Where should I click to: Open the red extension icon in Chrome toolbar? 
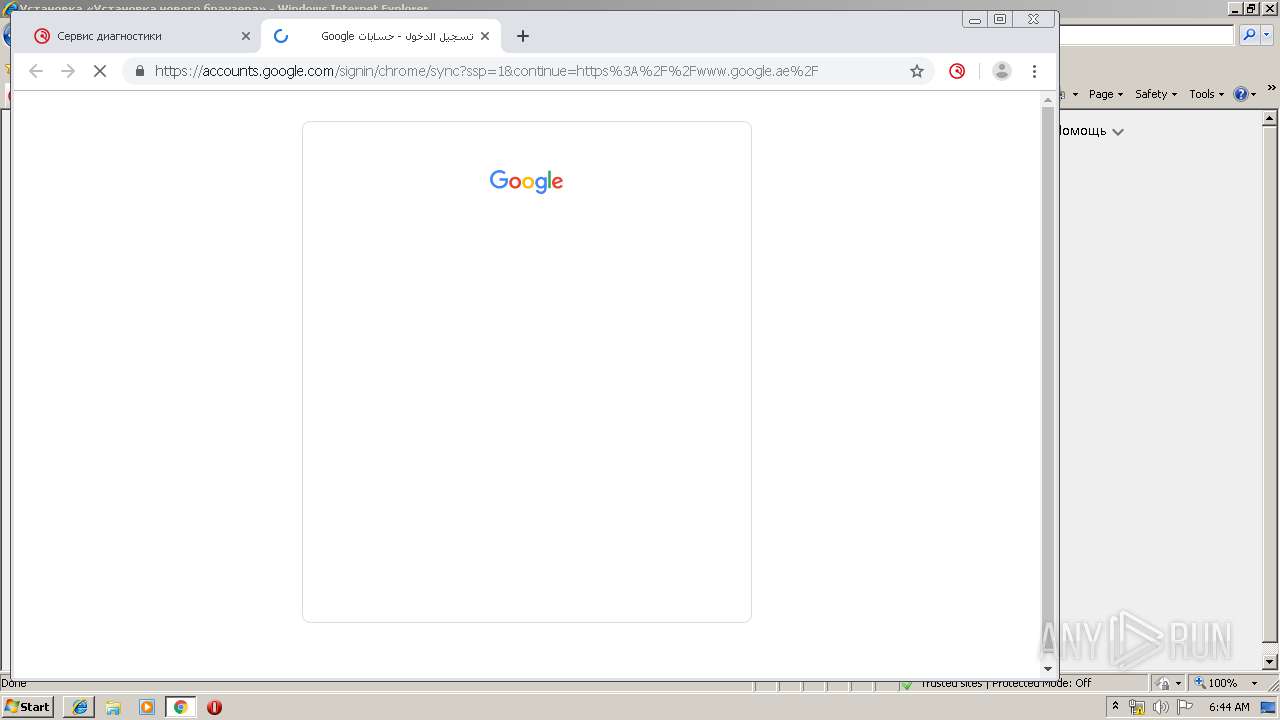[957, 71]
